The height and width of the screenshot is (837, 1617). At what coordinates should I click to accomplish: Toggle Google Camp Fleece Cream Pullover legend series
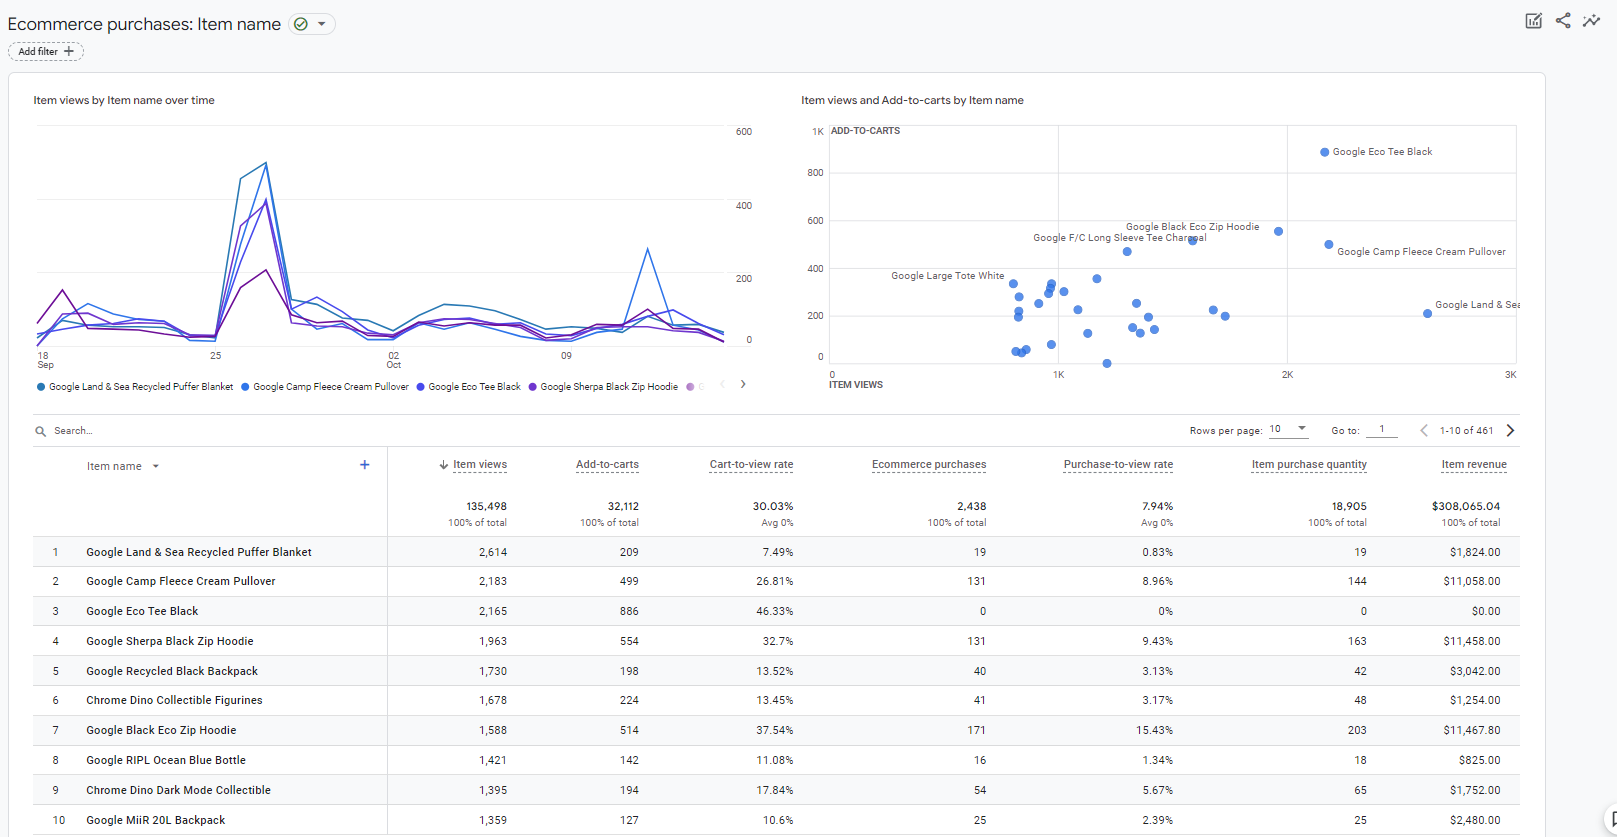[x=325, y=387]
